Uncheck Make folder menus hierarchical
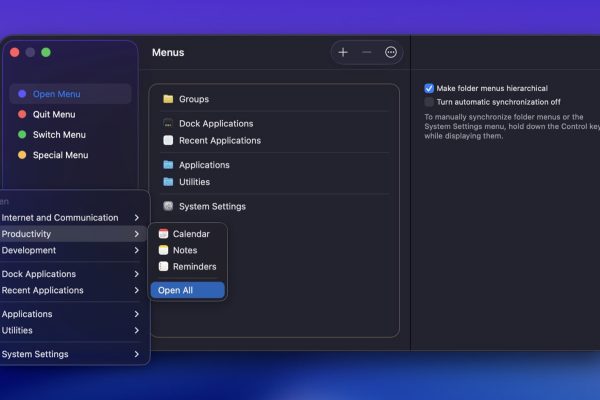The image size is (600, 400). (x=429, y=88)
